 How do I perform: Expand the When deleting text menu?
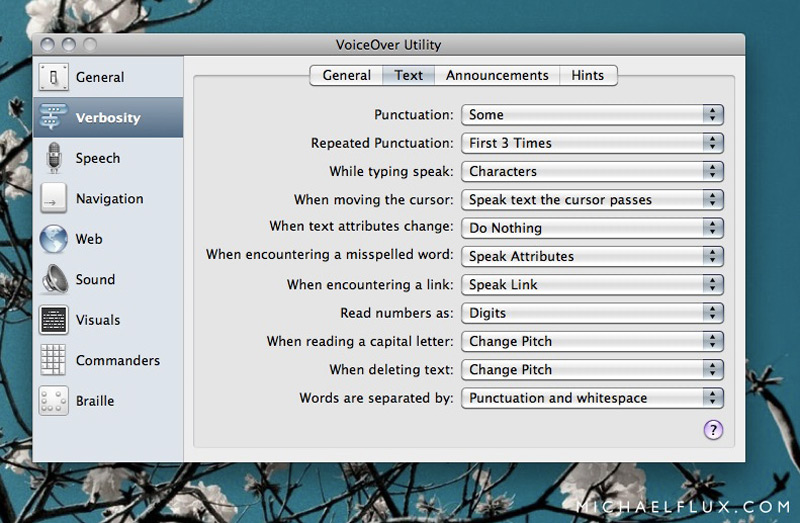[x=592, y=369]
